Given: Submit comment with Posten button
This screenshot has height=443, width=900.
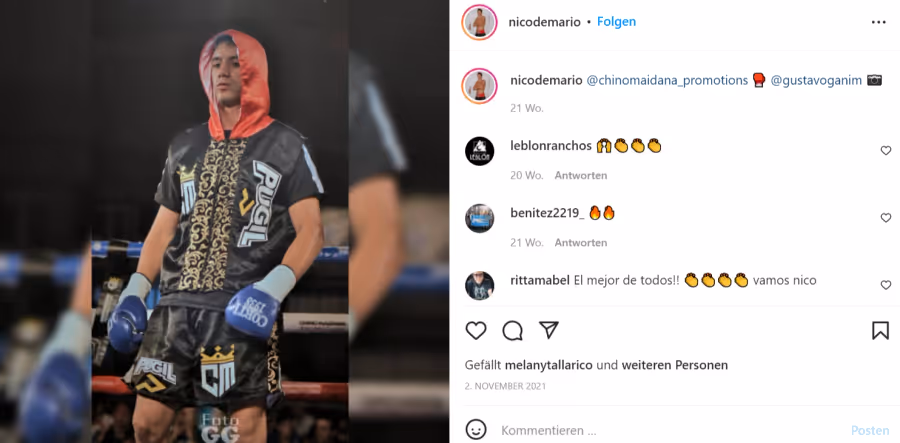Looking at the screenshot, I should pyautogui.click(x=870, y=430).
